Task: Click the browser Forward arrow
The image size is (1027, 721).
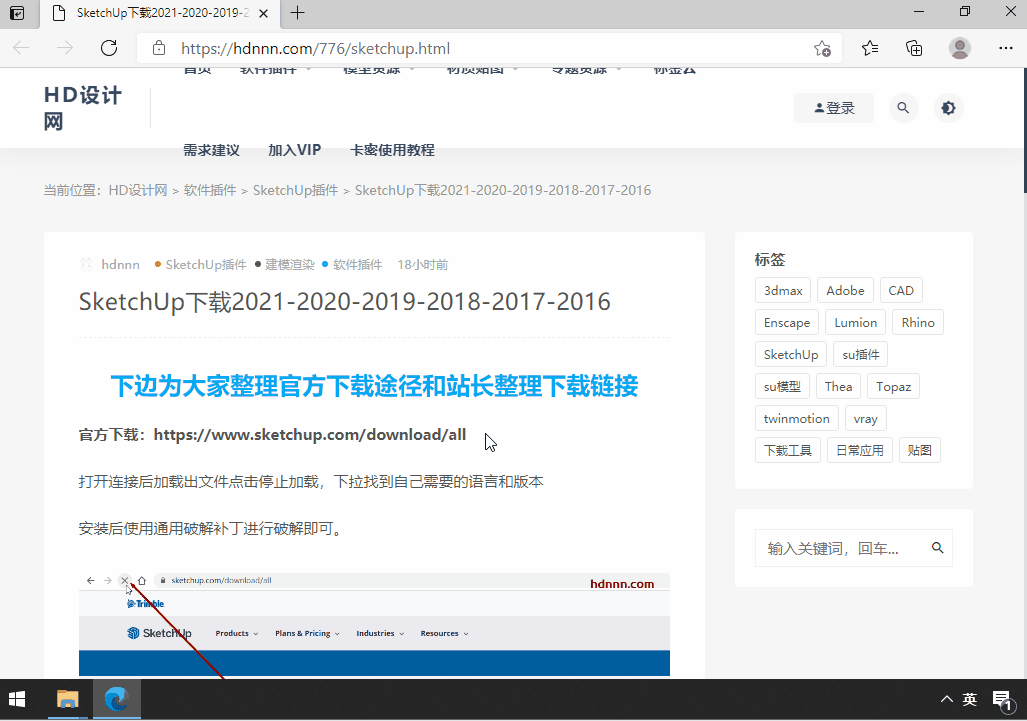Action: pos(65,48)
